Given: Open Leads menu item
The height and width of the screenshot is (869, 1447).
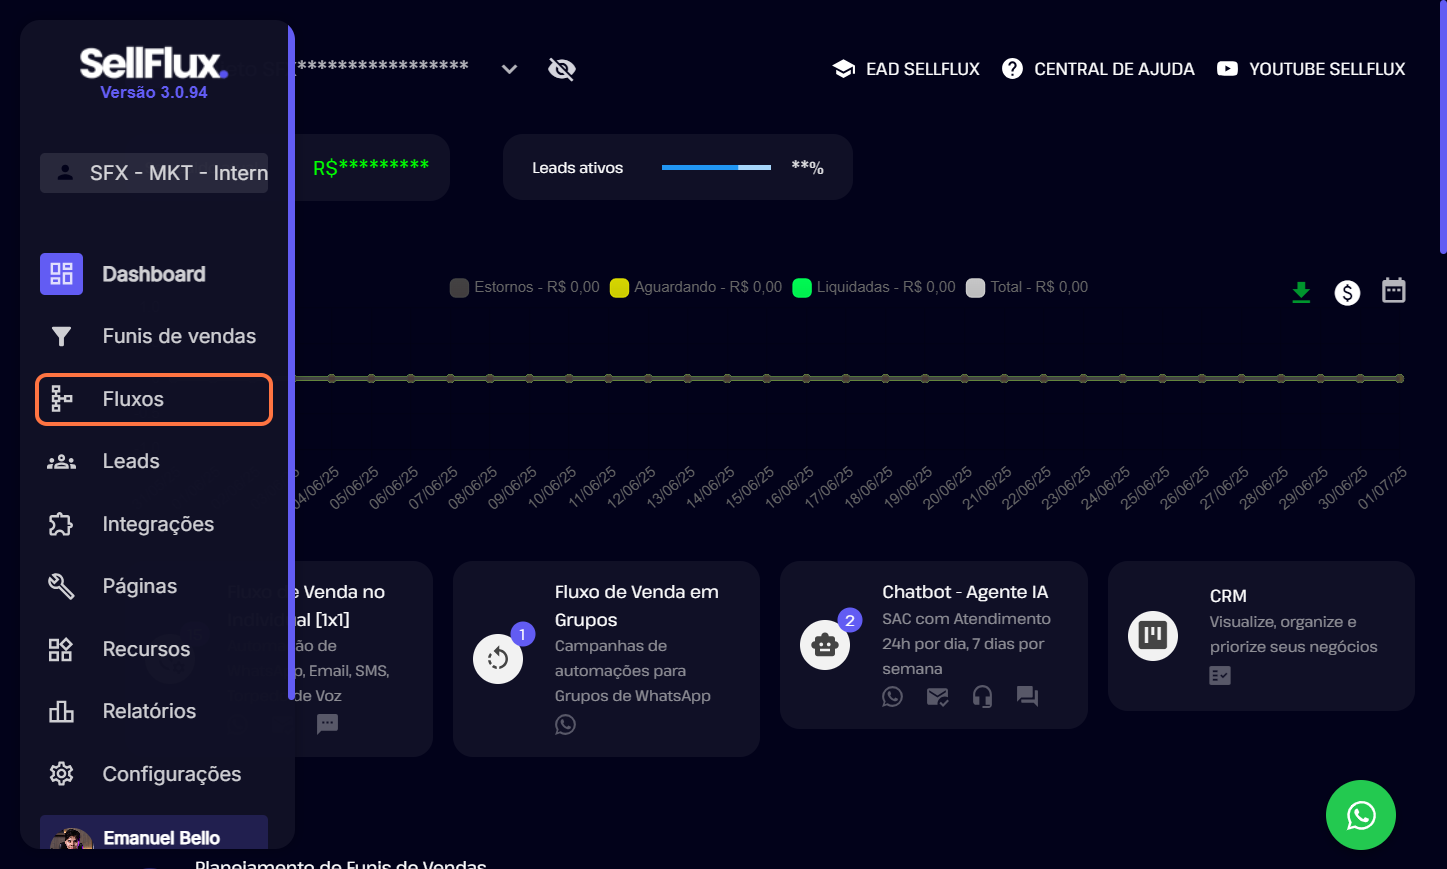Looking at the screenshot, I should tap(154, 461).
